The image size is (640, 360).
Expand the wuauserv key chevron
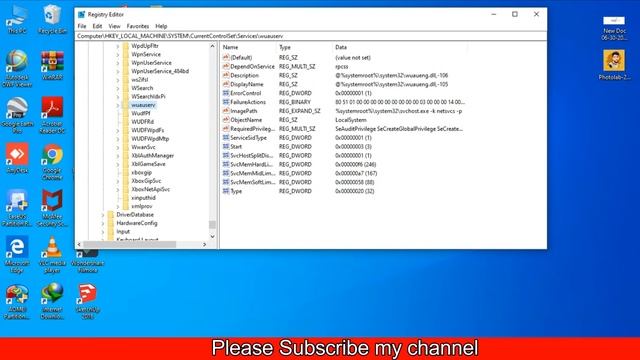coord(118,105)
